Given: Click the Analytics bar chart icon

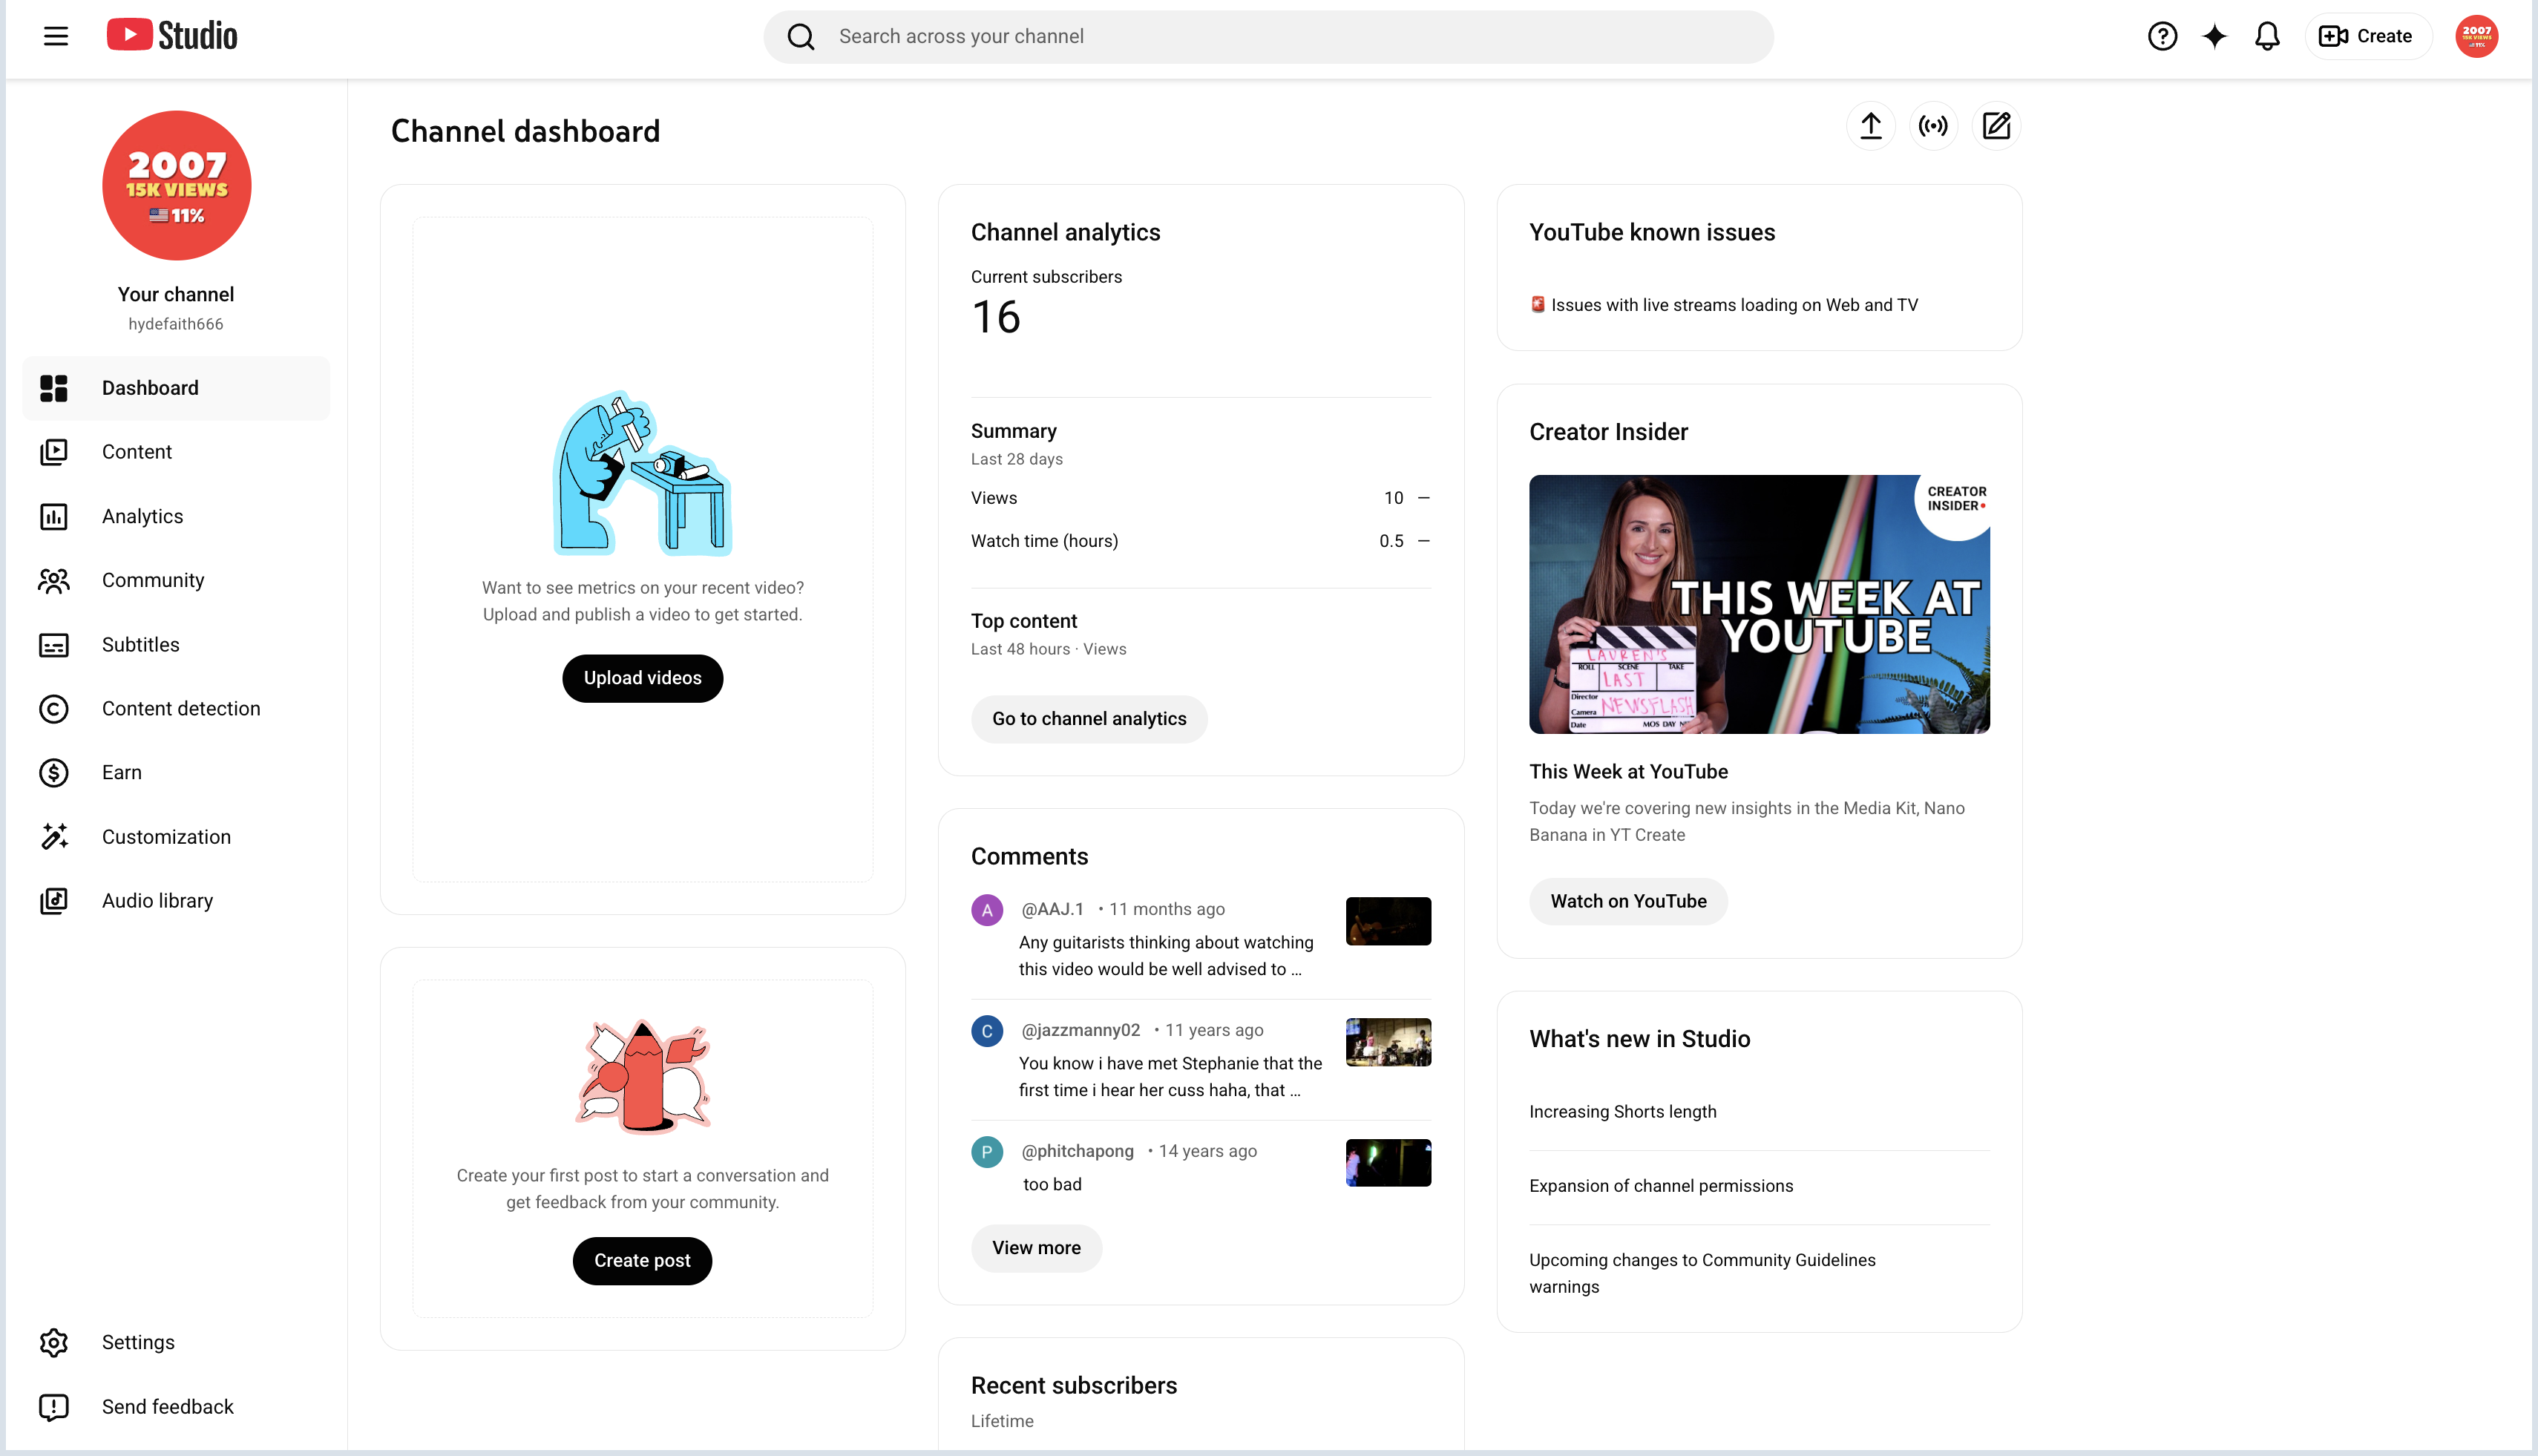Looking at the screenshot, I should coord(54,516).
